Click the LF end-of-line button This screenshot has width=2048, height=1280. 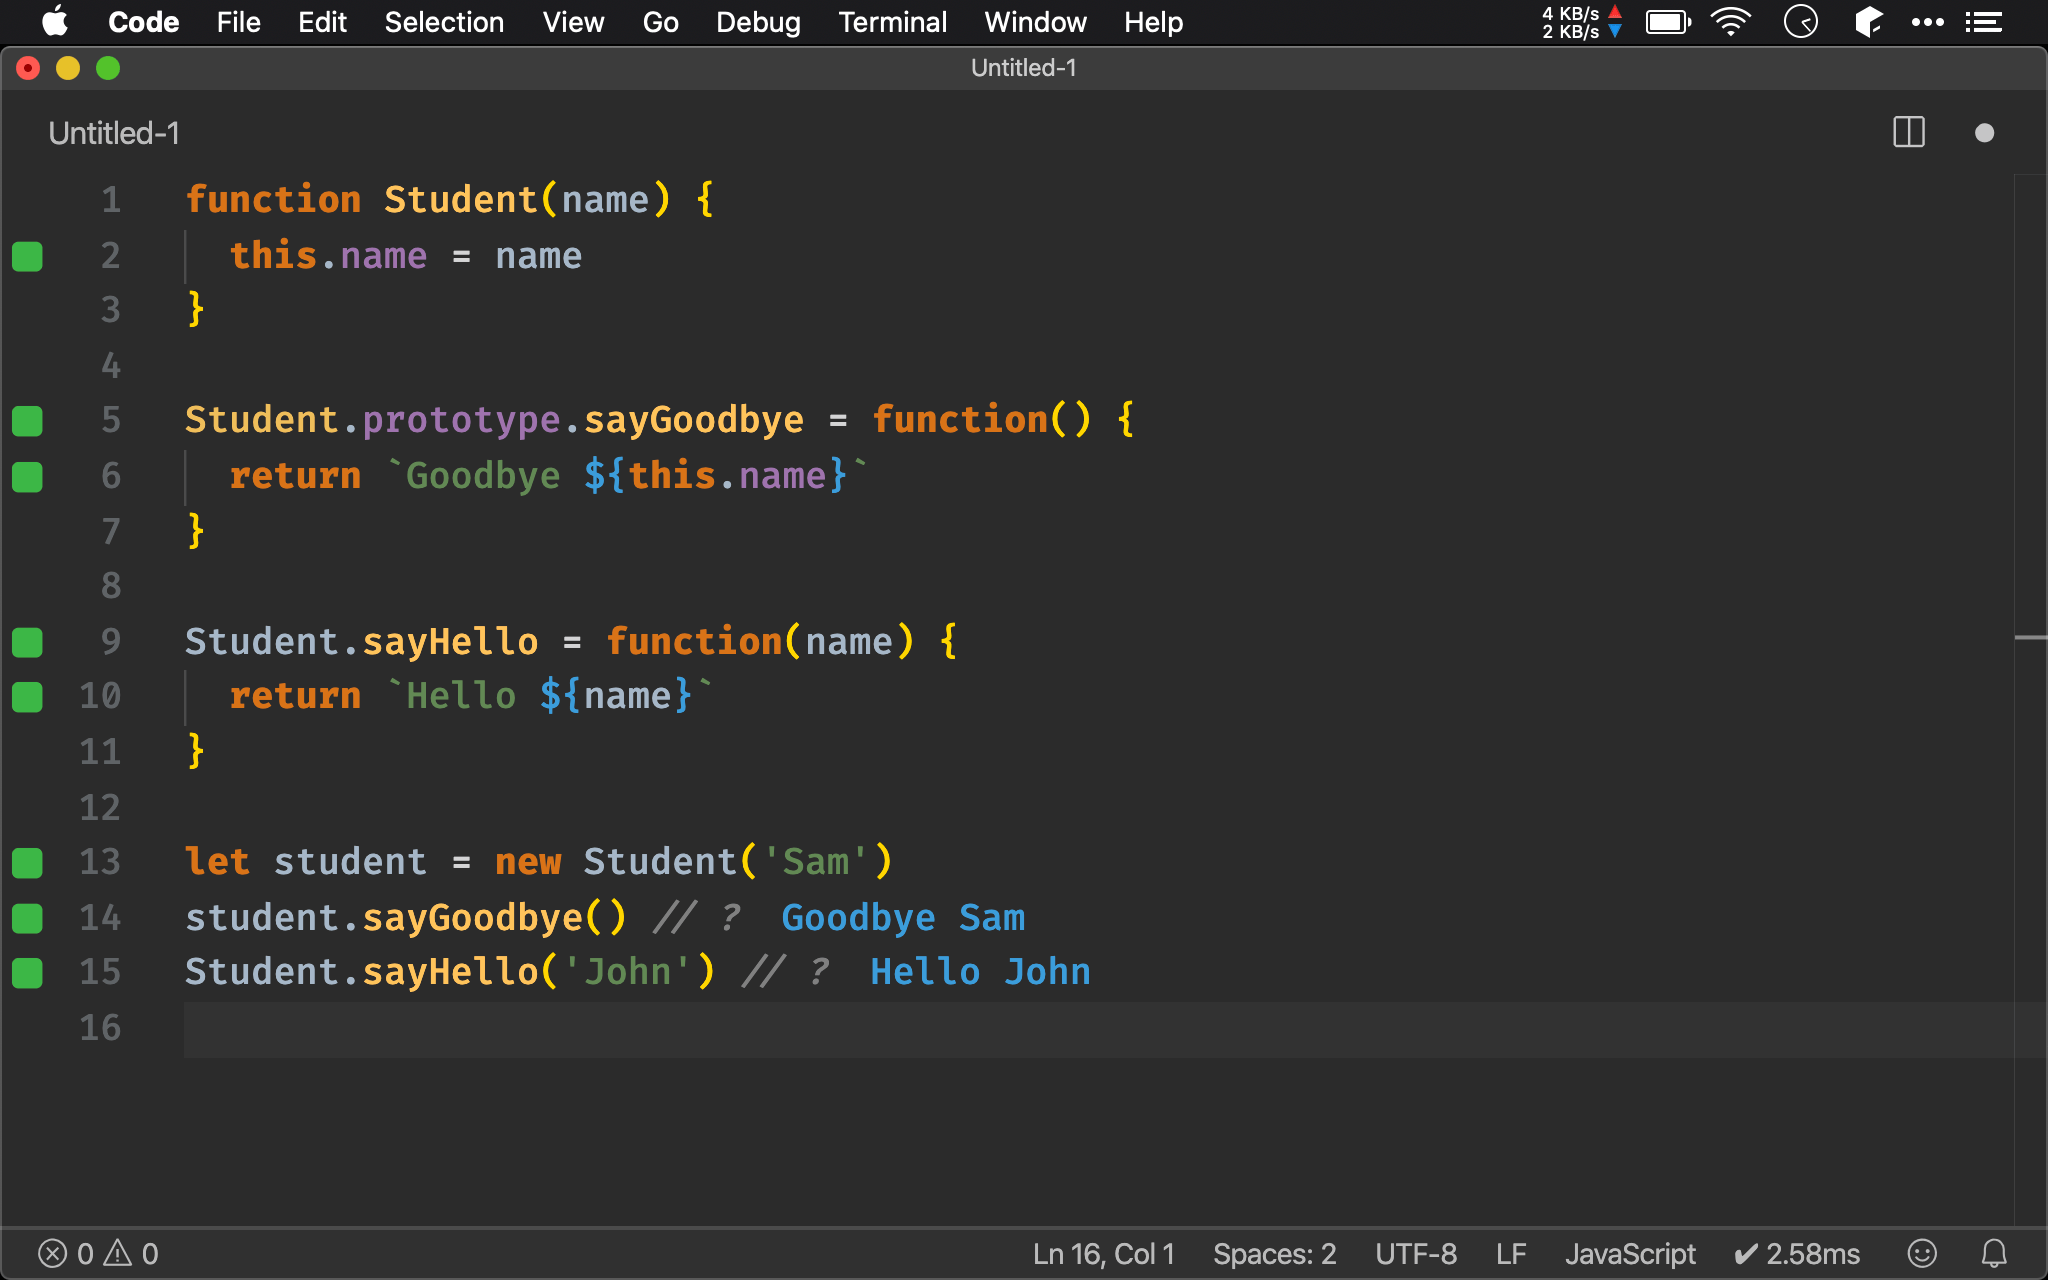[1510, 1253]
